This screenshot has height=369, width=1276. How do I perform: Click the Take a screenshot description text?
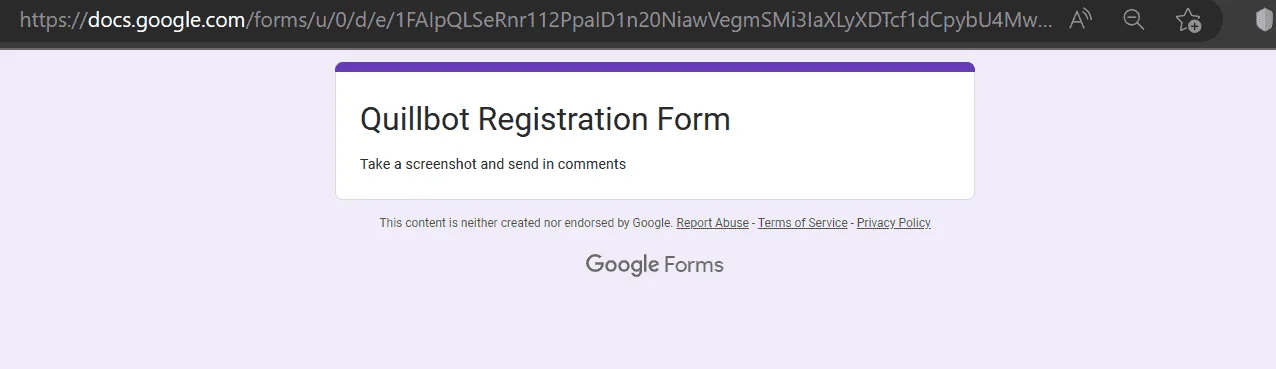point(493,164)
